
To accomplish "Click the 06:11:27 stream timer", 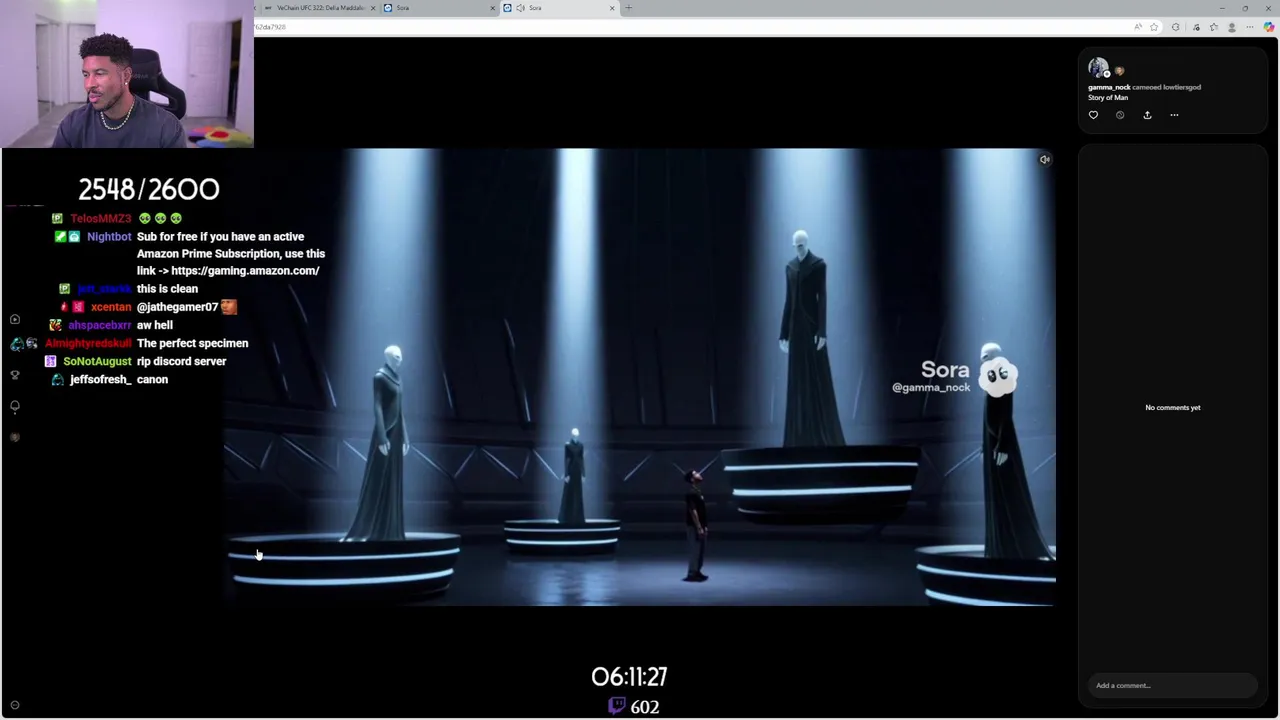I will click(x=629, y=677).
